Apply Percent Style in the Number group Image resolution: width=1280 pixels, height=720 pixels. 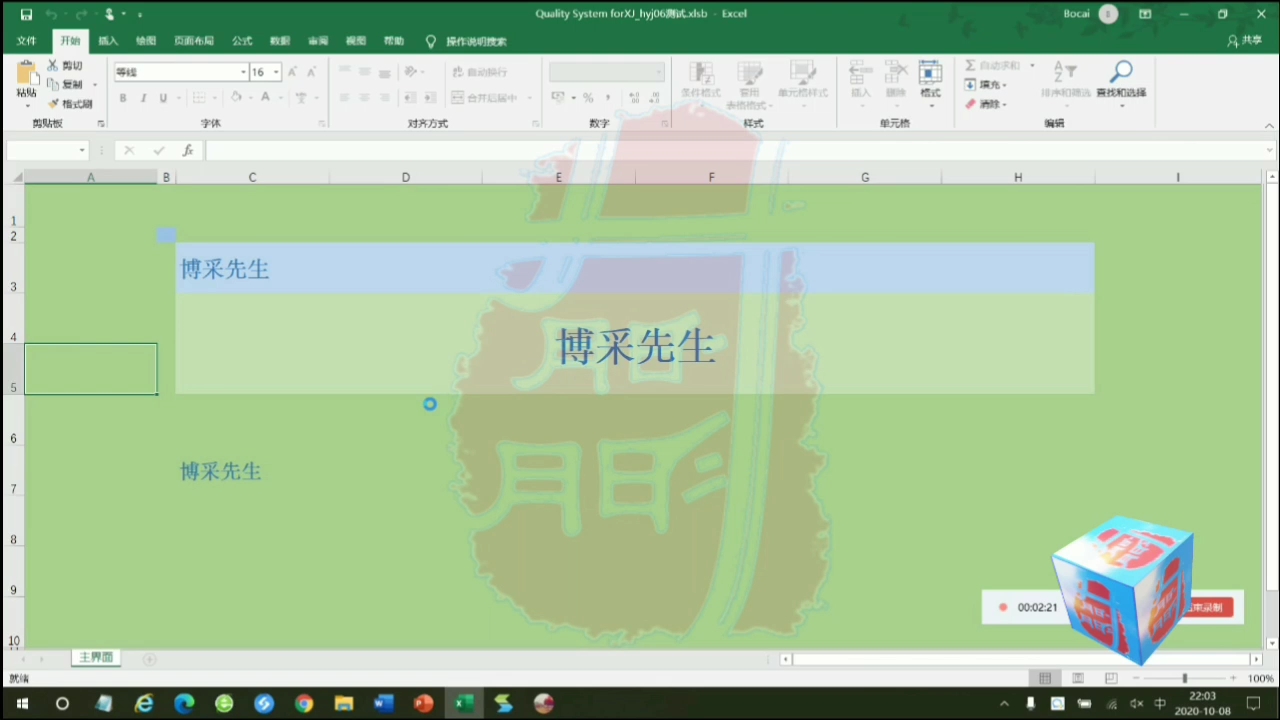coord(586,98)
